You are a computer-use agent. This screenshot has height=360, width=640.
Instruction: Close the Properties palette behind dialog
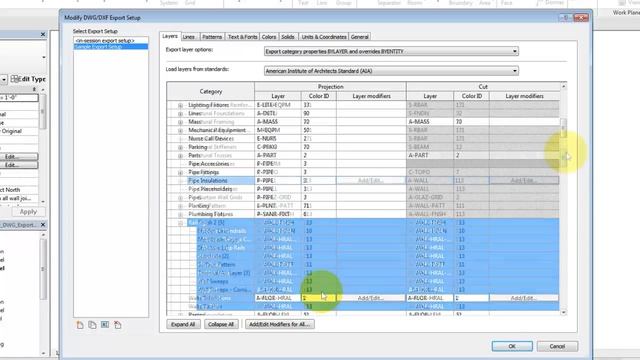pos(43,35)
